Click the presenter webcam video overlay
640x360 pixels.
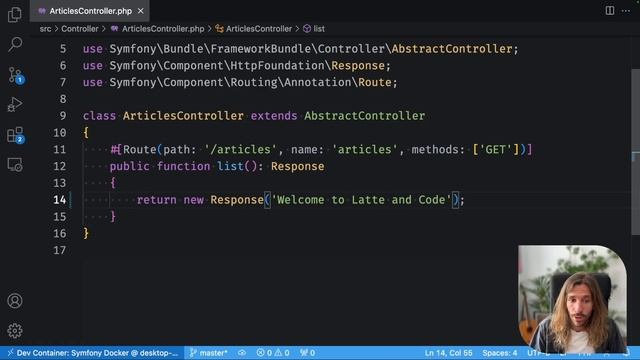pos(572,298)
